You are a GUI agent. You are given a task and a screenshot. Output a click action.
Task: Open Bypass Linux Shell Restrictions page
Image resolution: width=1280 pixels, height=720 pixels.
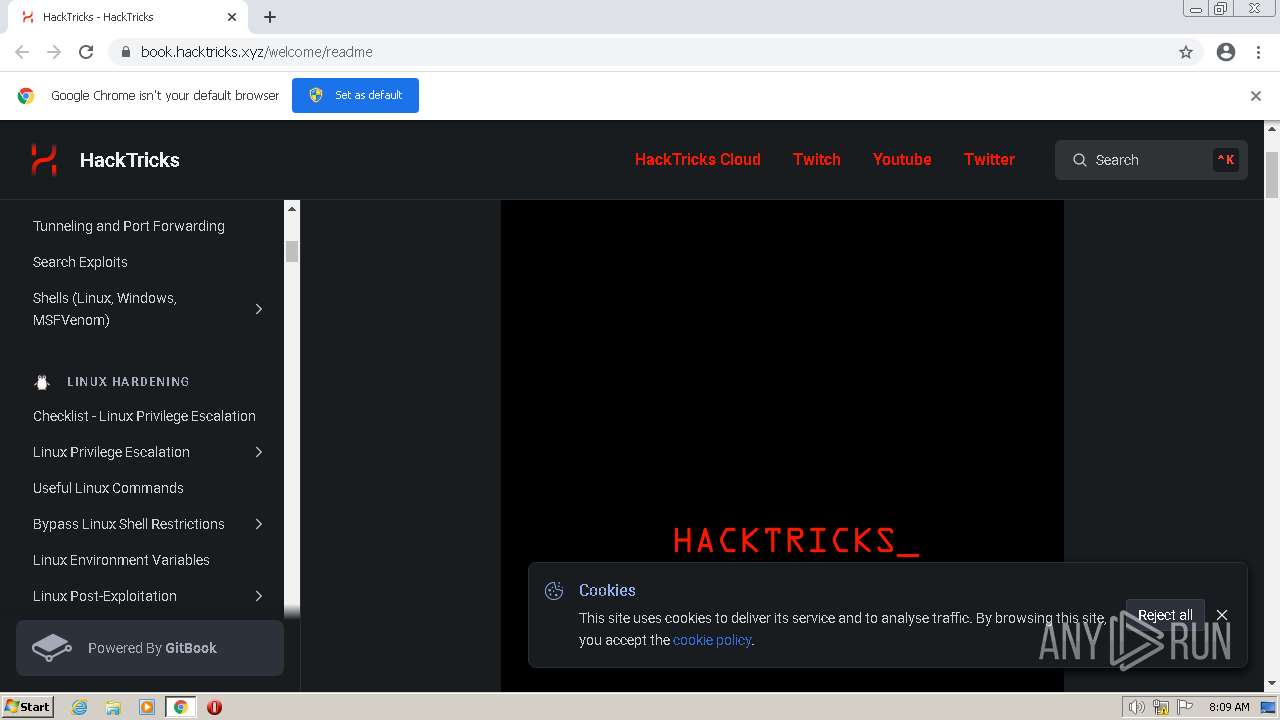coord(129,524)
